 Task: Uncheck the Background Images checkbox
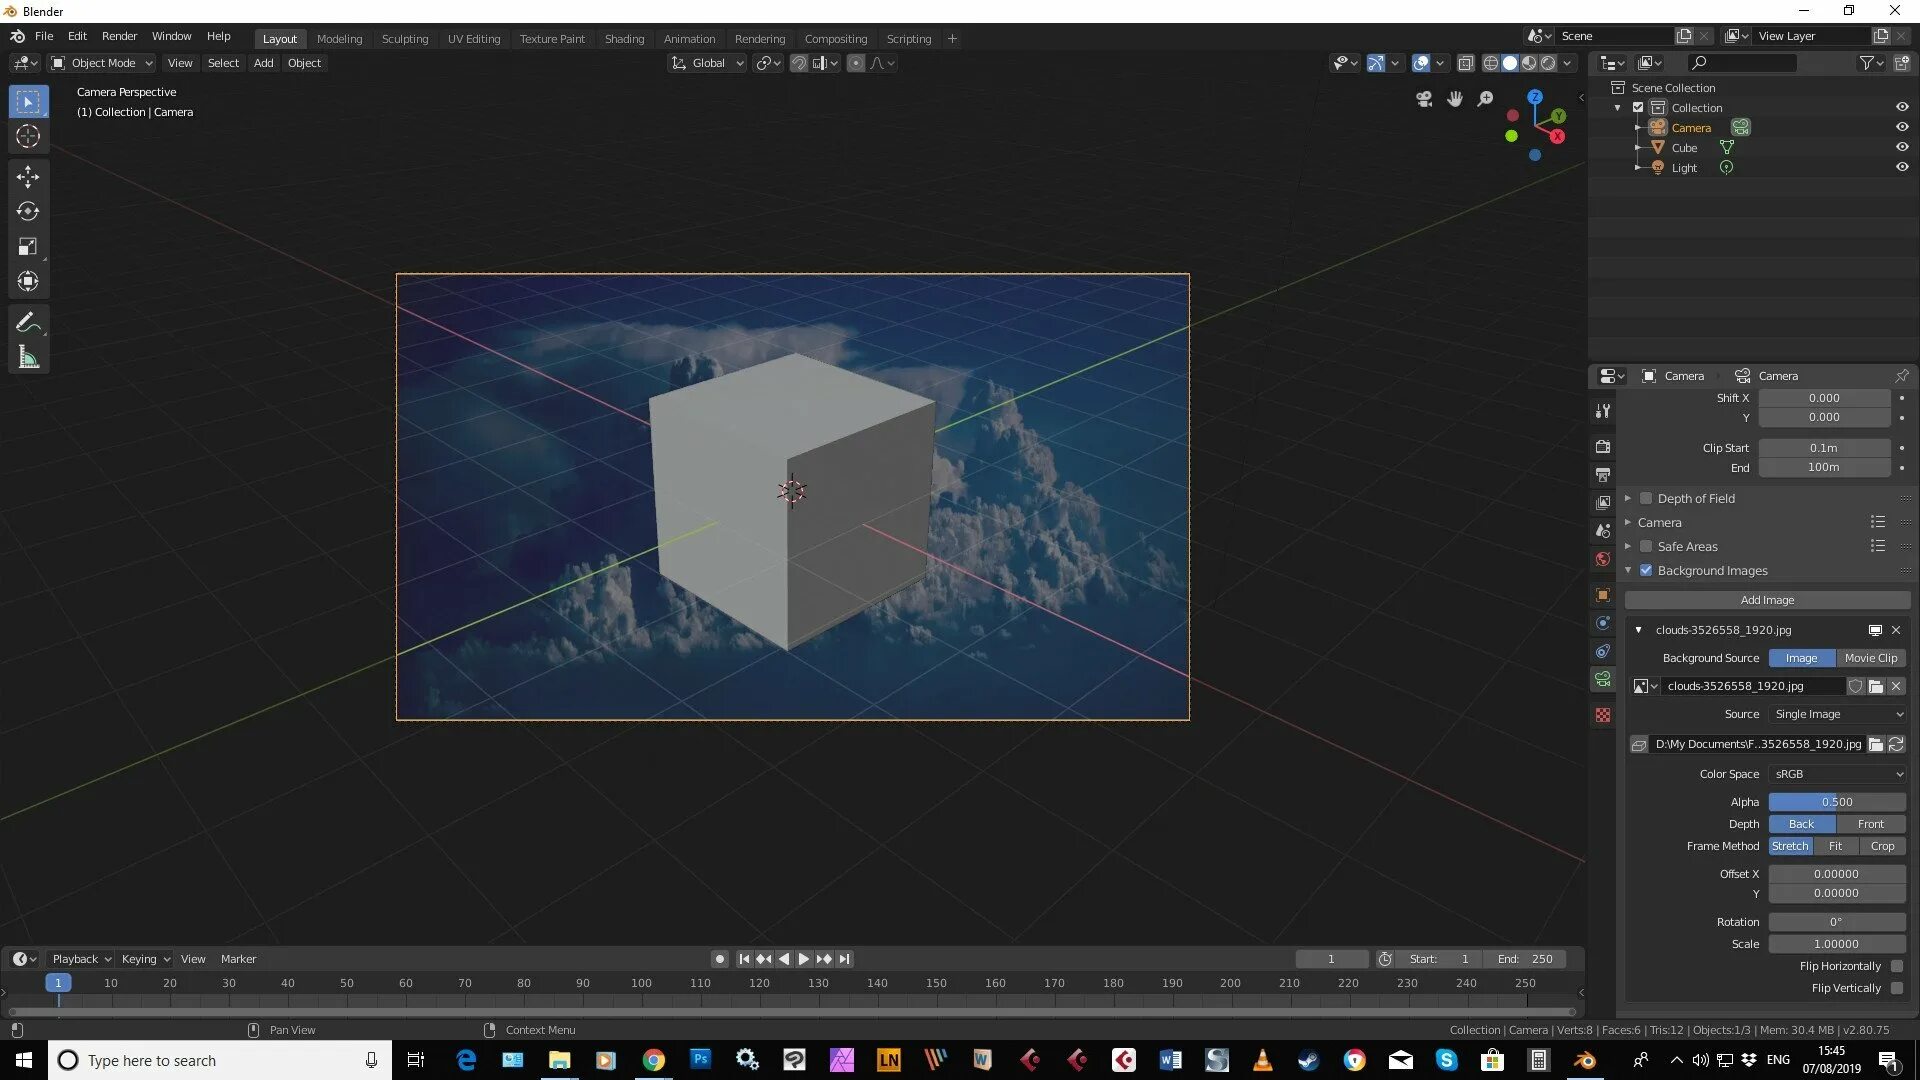point(1646,570)
